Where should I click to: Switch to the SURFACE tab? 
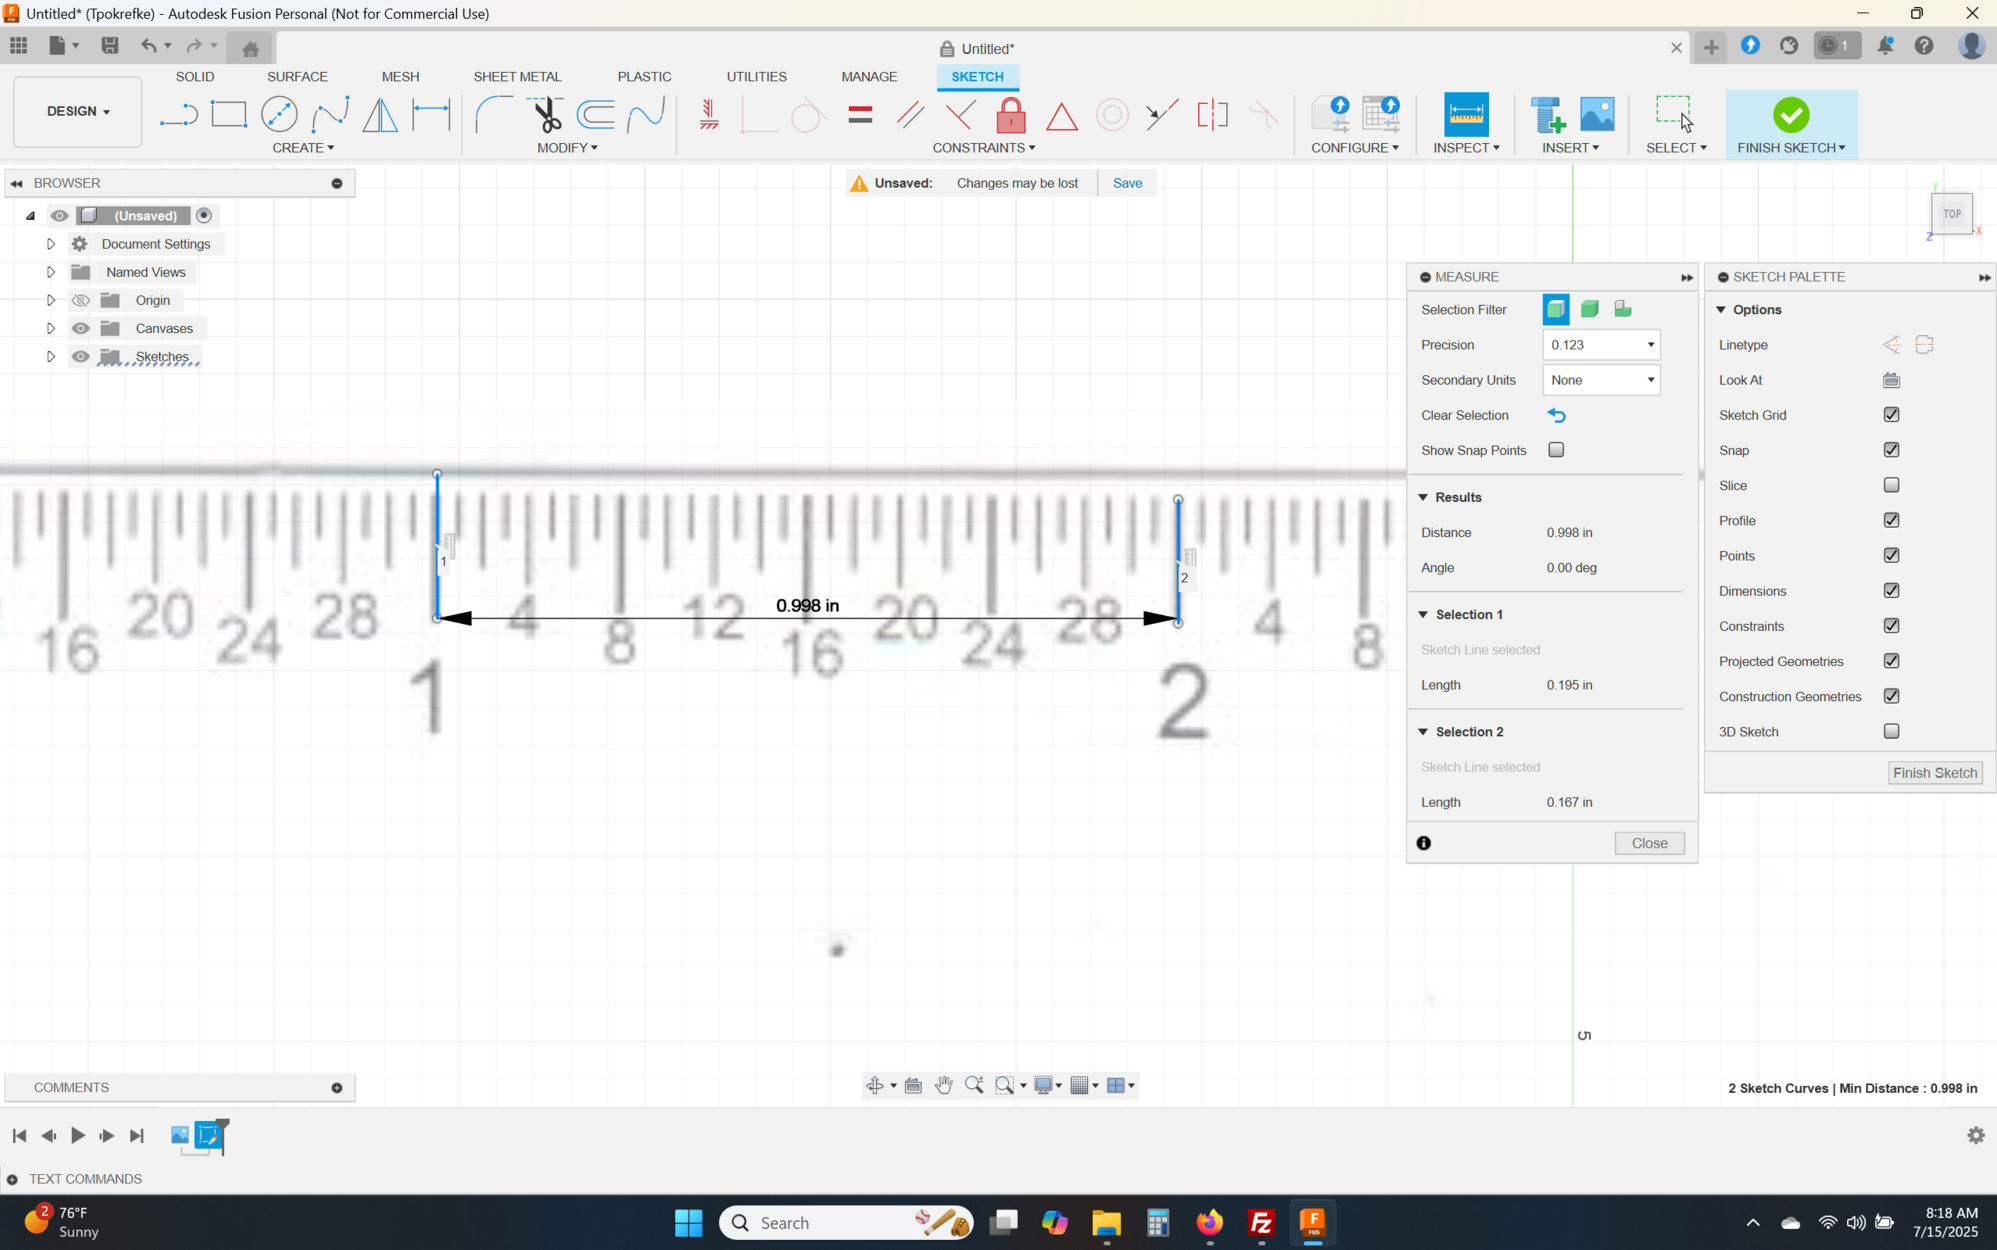tap(297, 77)
